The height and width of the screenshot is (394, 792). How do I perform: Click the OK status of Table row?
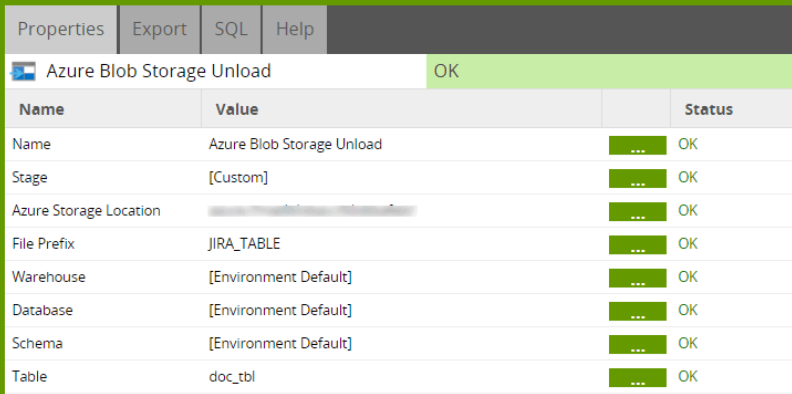pyautogui.click(x=688, y=377)
